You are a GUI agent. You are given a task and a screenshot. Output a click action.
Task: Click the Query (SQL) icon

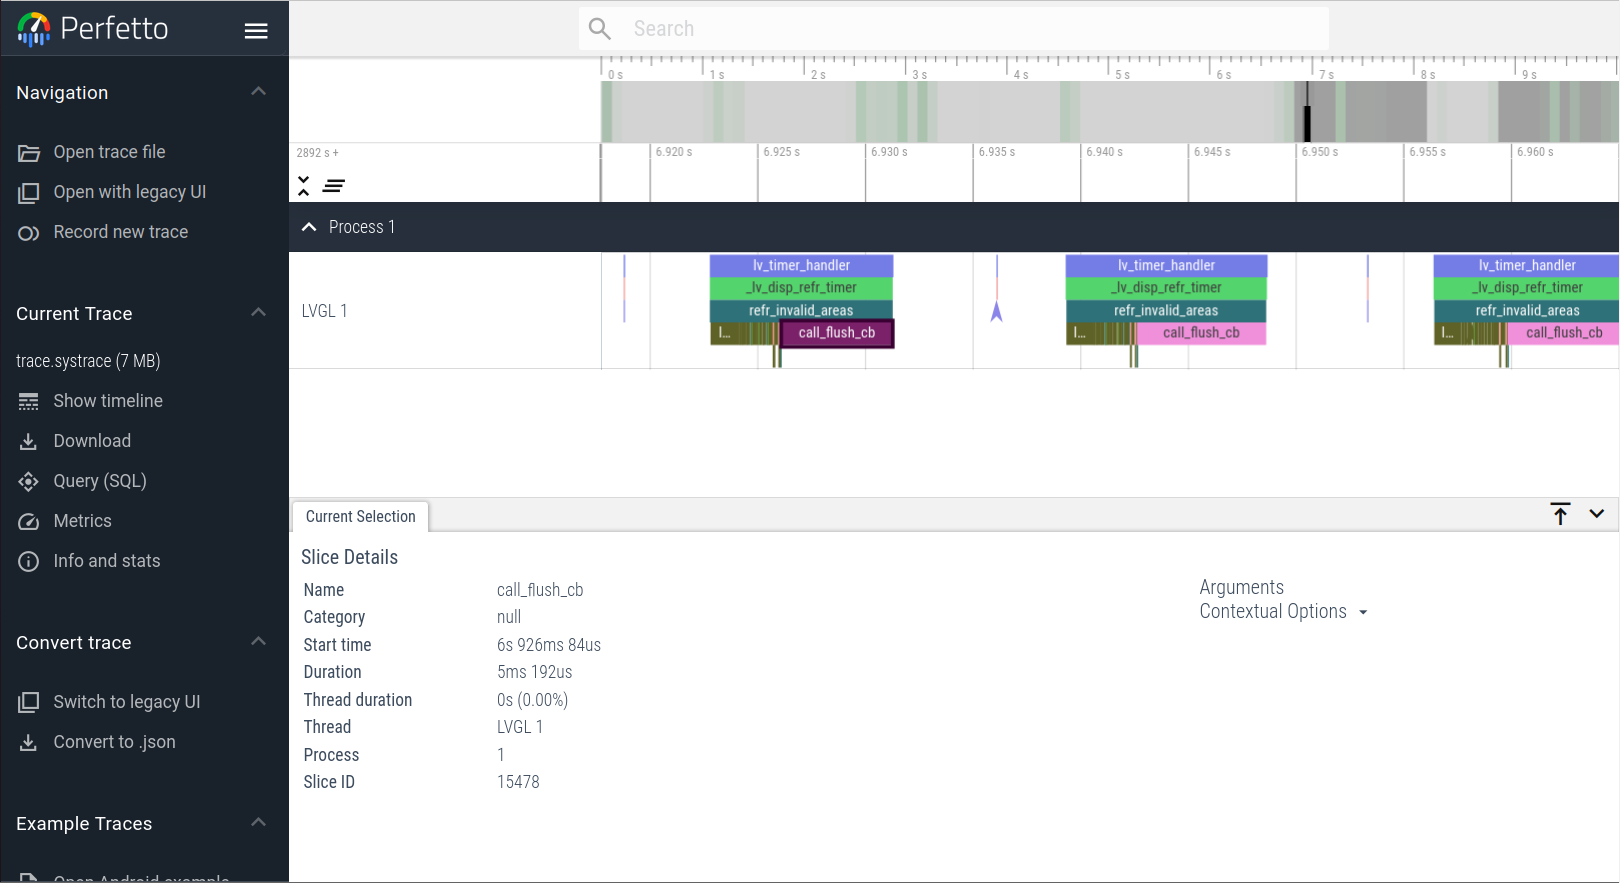tap(29, 482)
